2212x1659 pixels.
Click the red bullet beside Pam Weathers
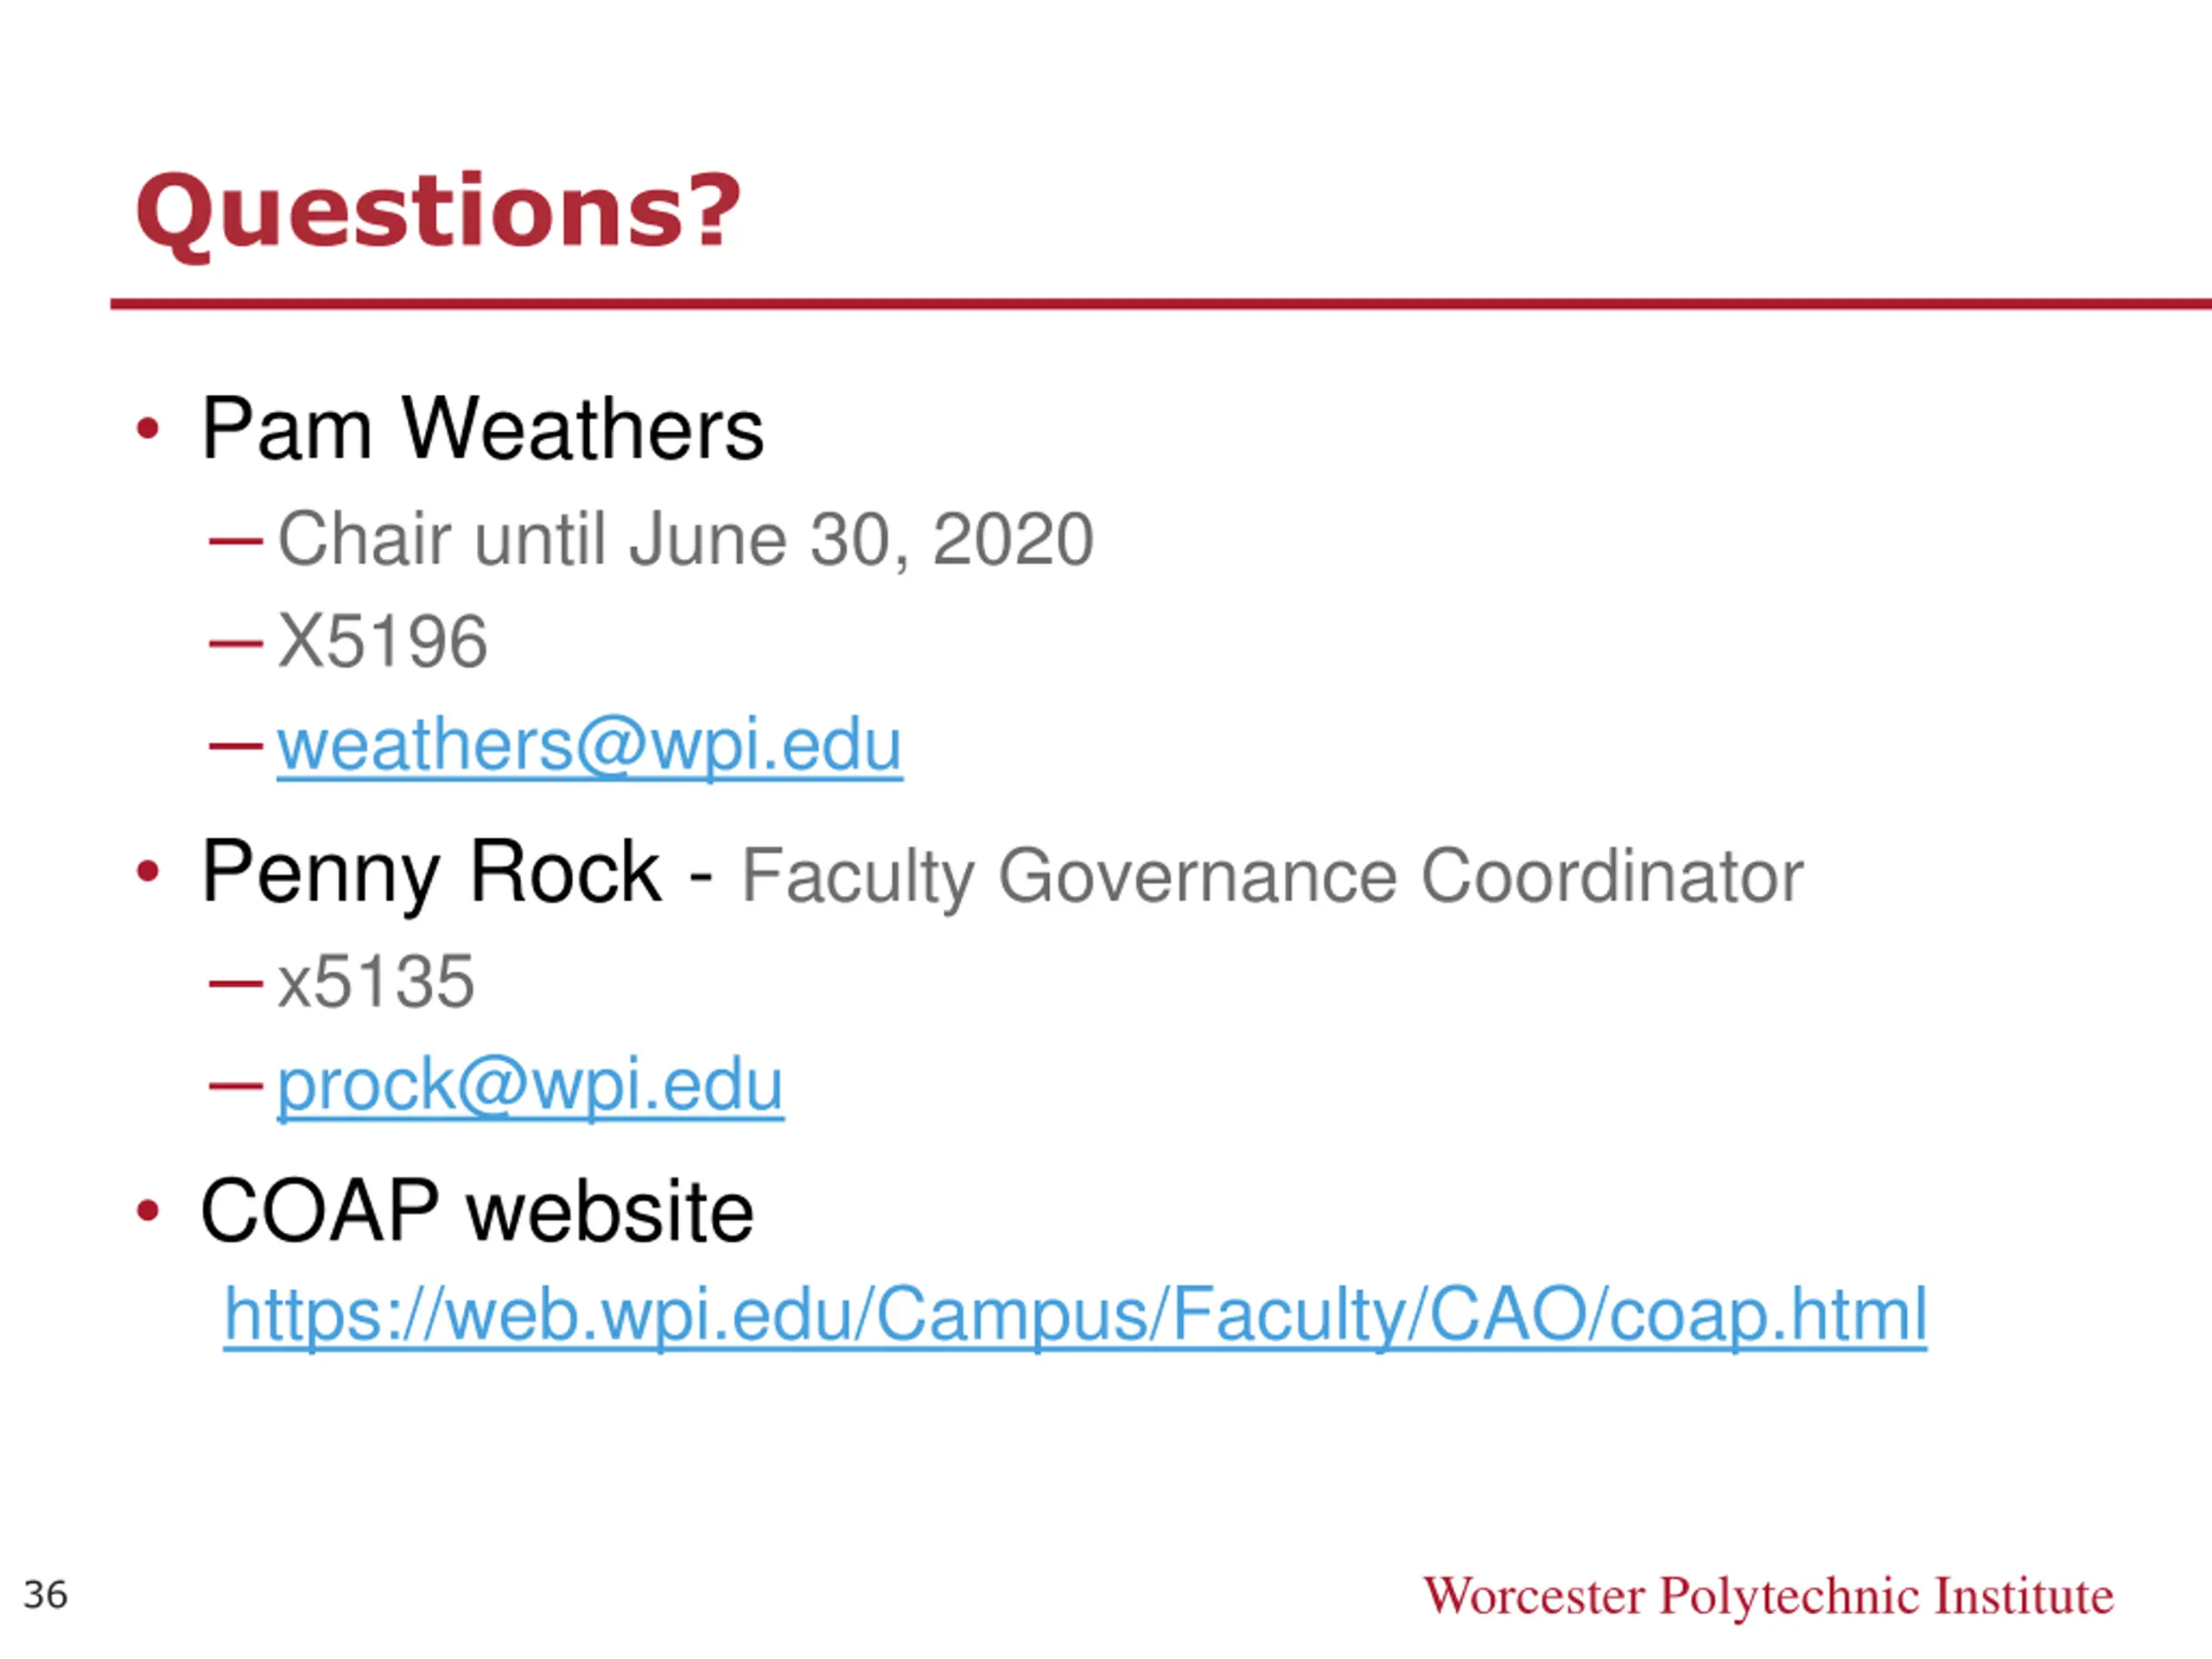tap(148, 429)
